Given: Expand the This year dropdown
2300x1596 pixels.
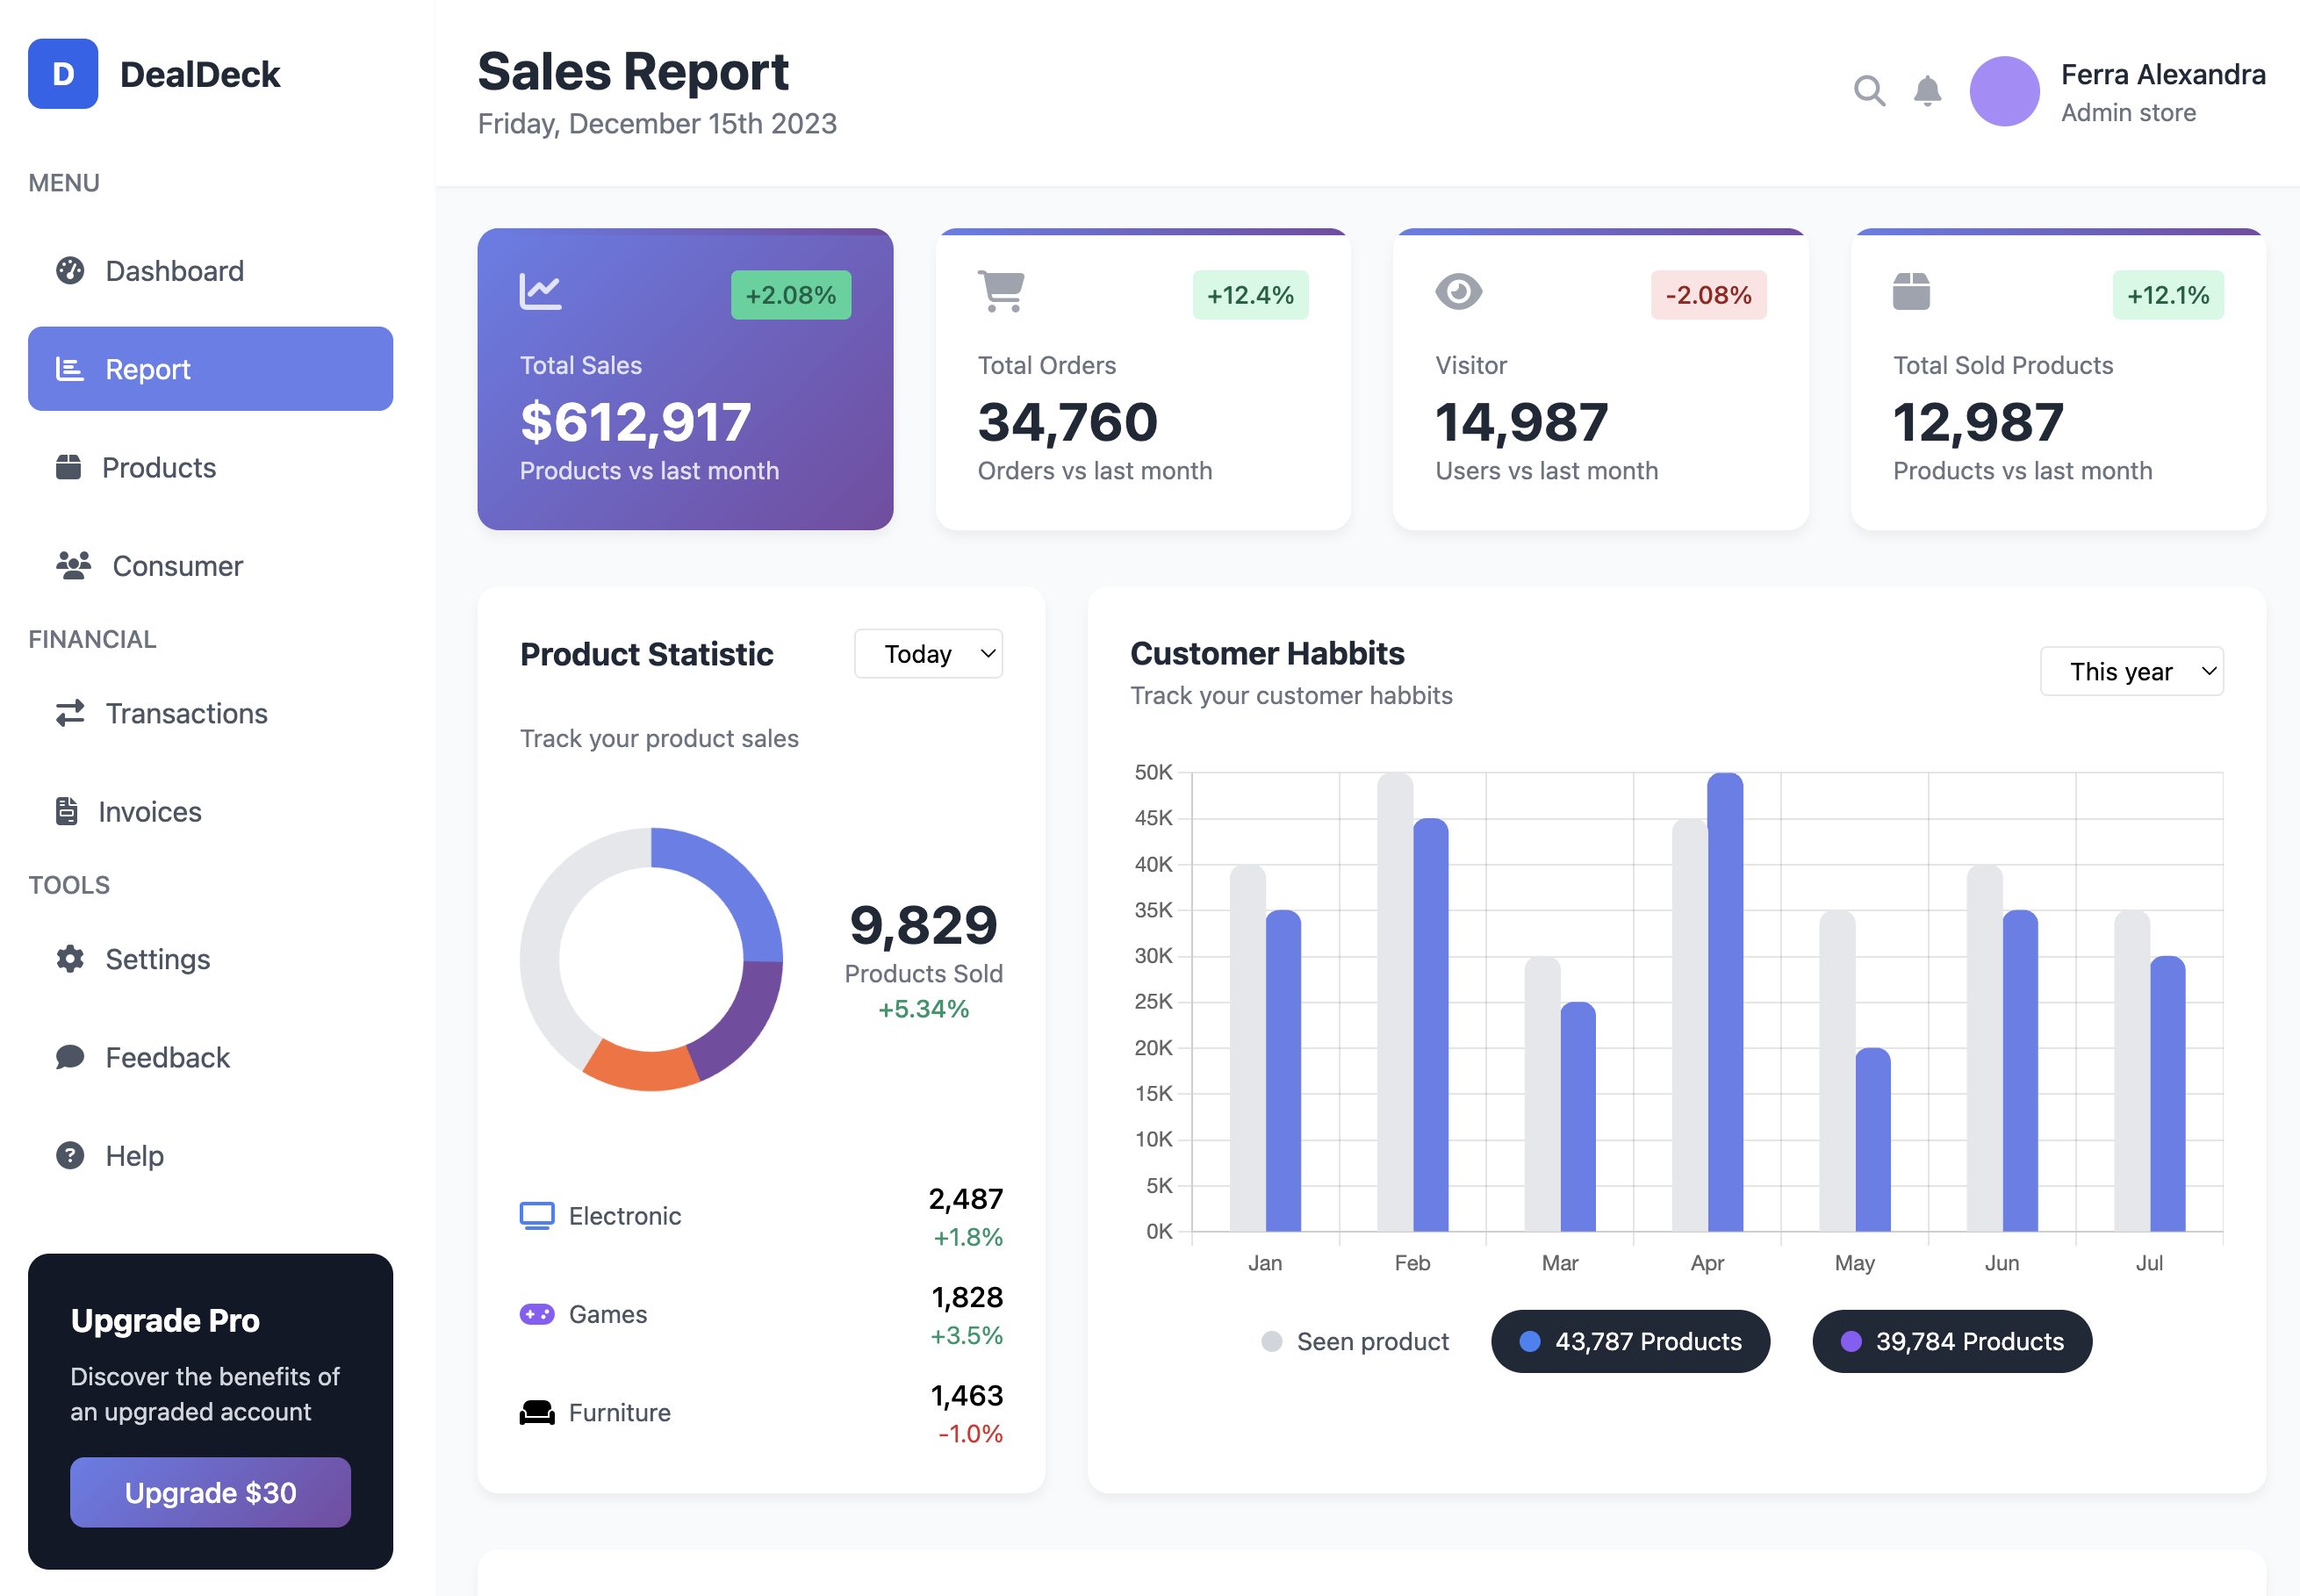Looking at the screenshot, I should [2131, 672].
